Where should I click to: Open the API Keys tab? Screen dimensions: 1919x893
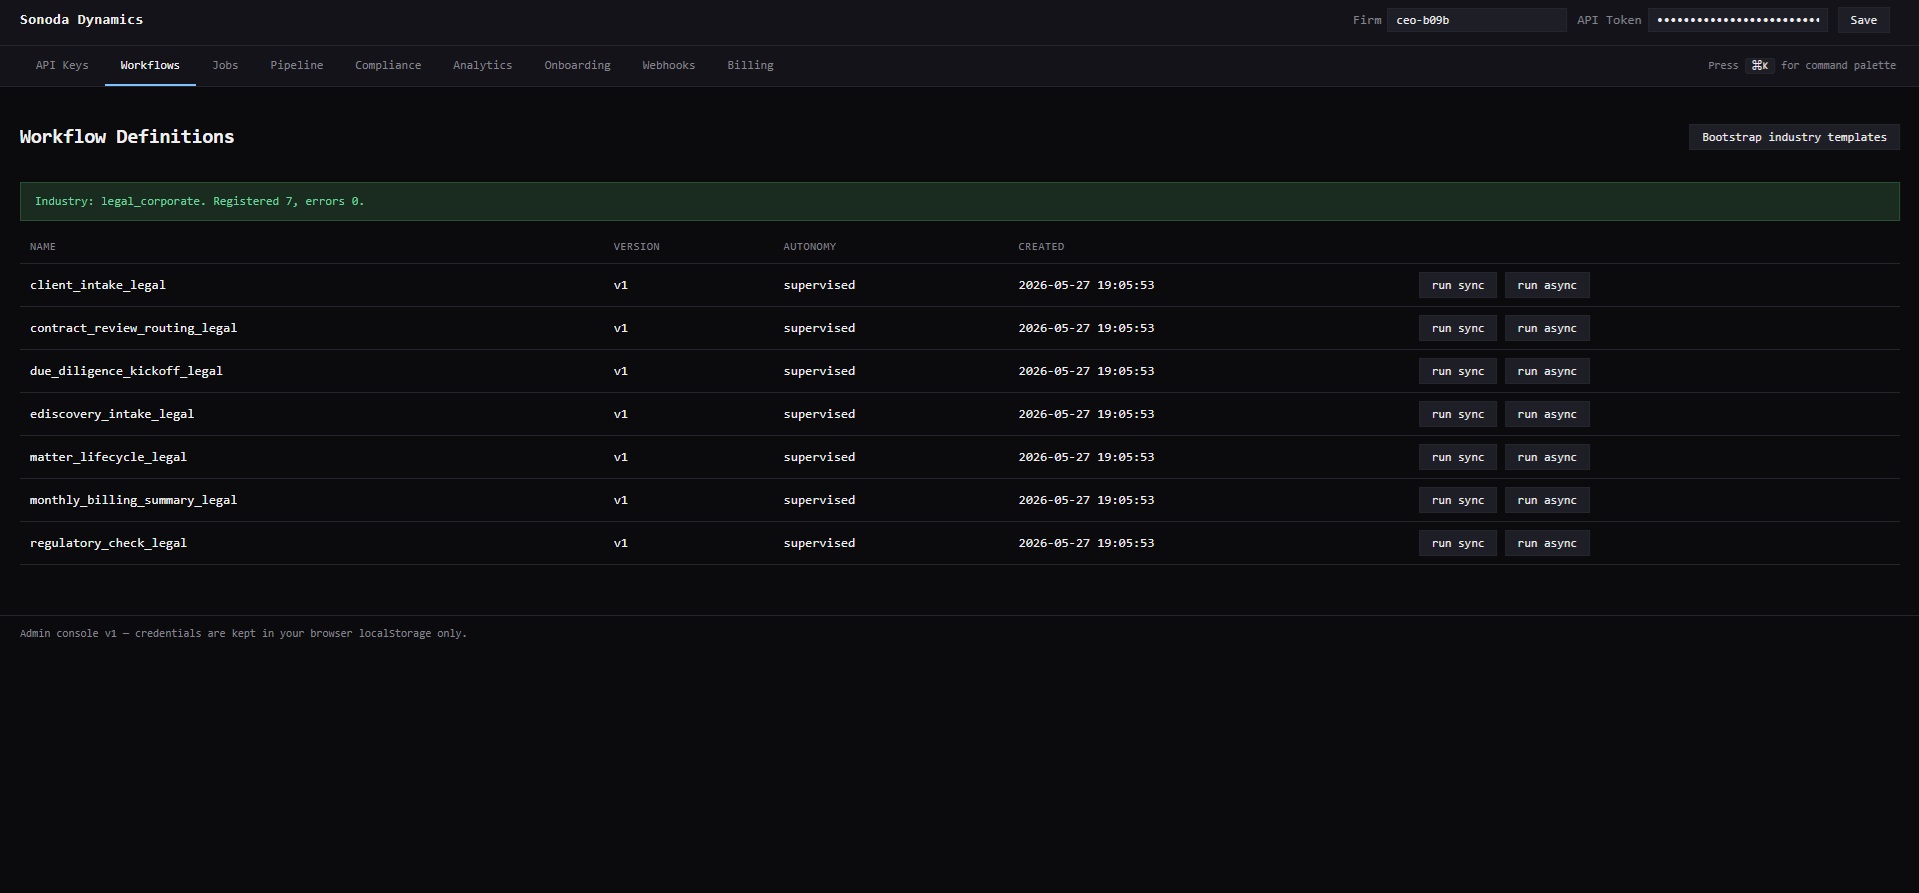pos(62,65)
